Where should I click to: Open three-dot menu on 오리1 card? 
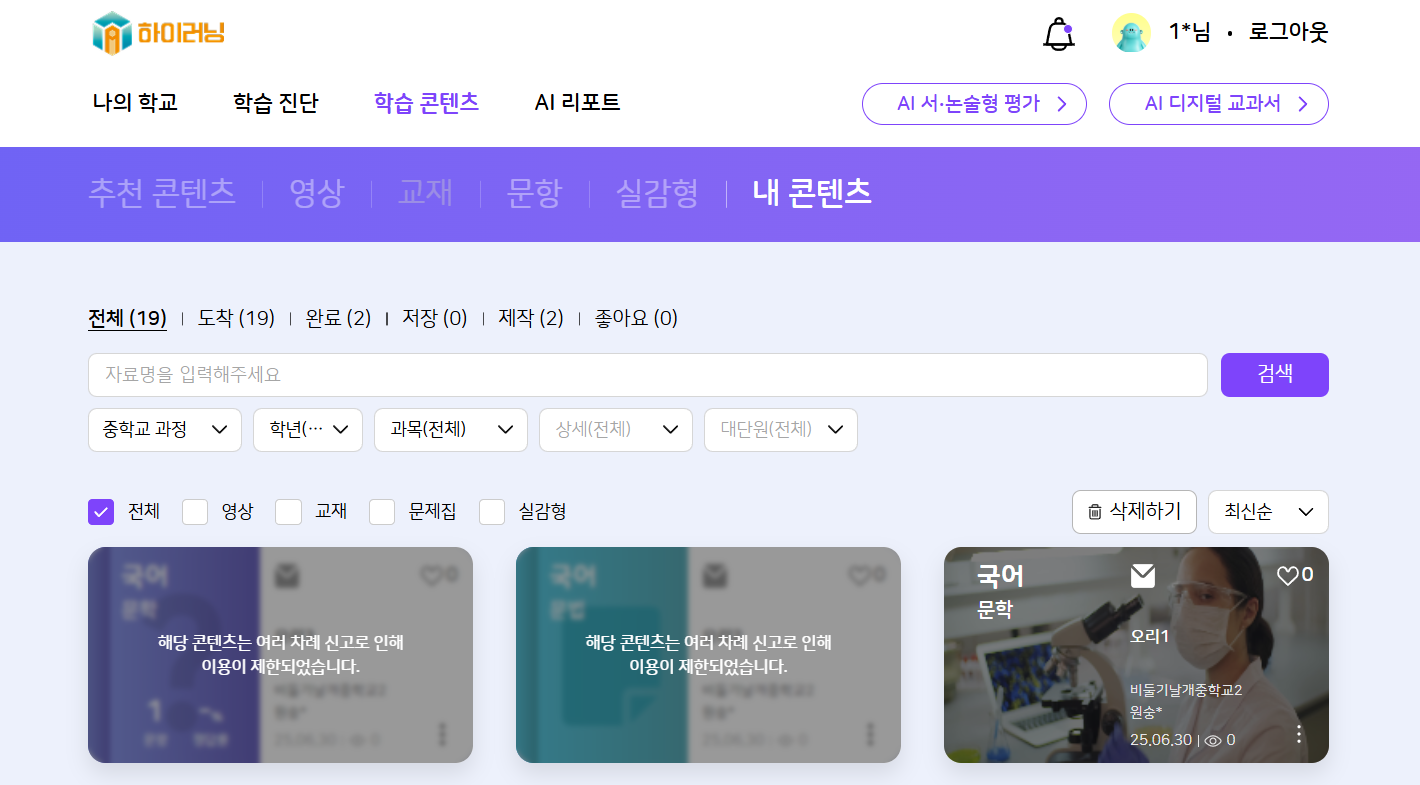[x=1299, y=734]
